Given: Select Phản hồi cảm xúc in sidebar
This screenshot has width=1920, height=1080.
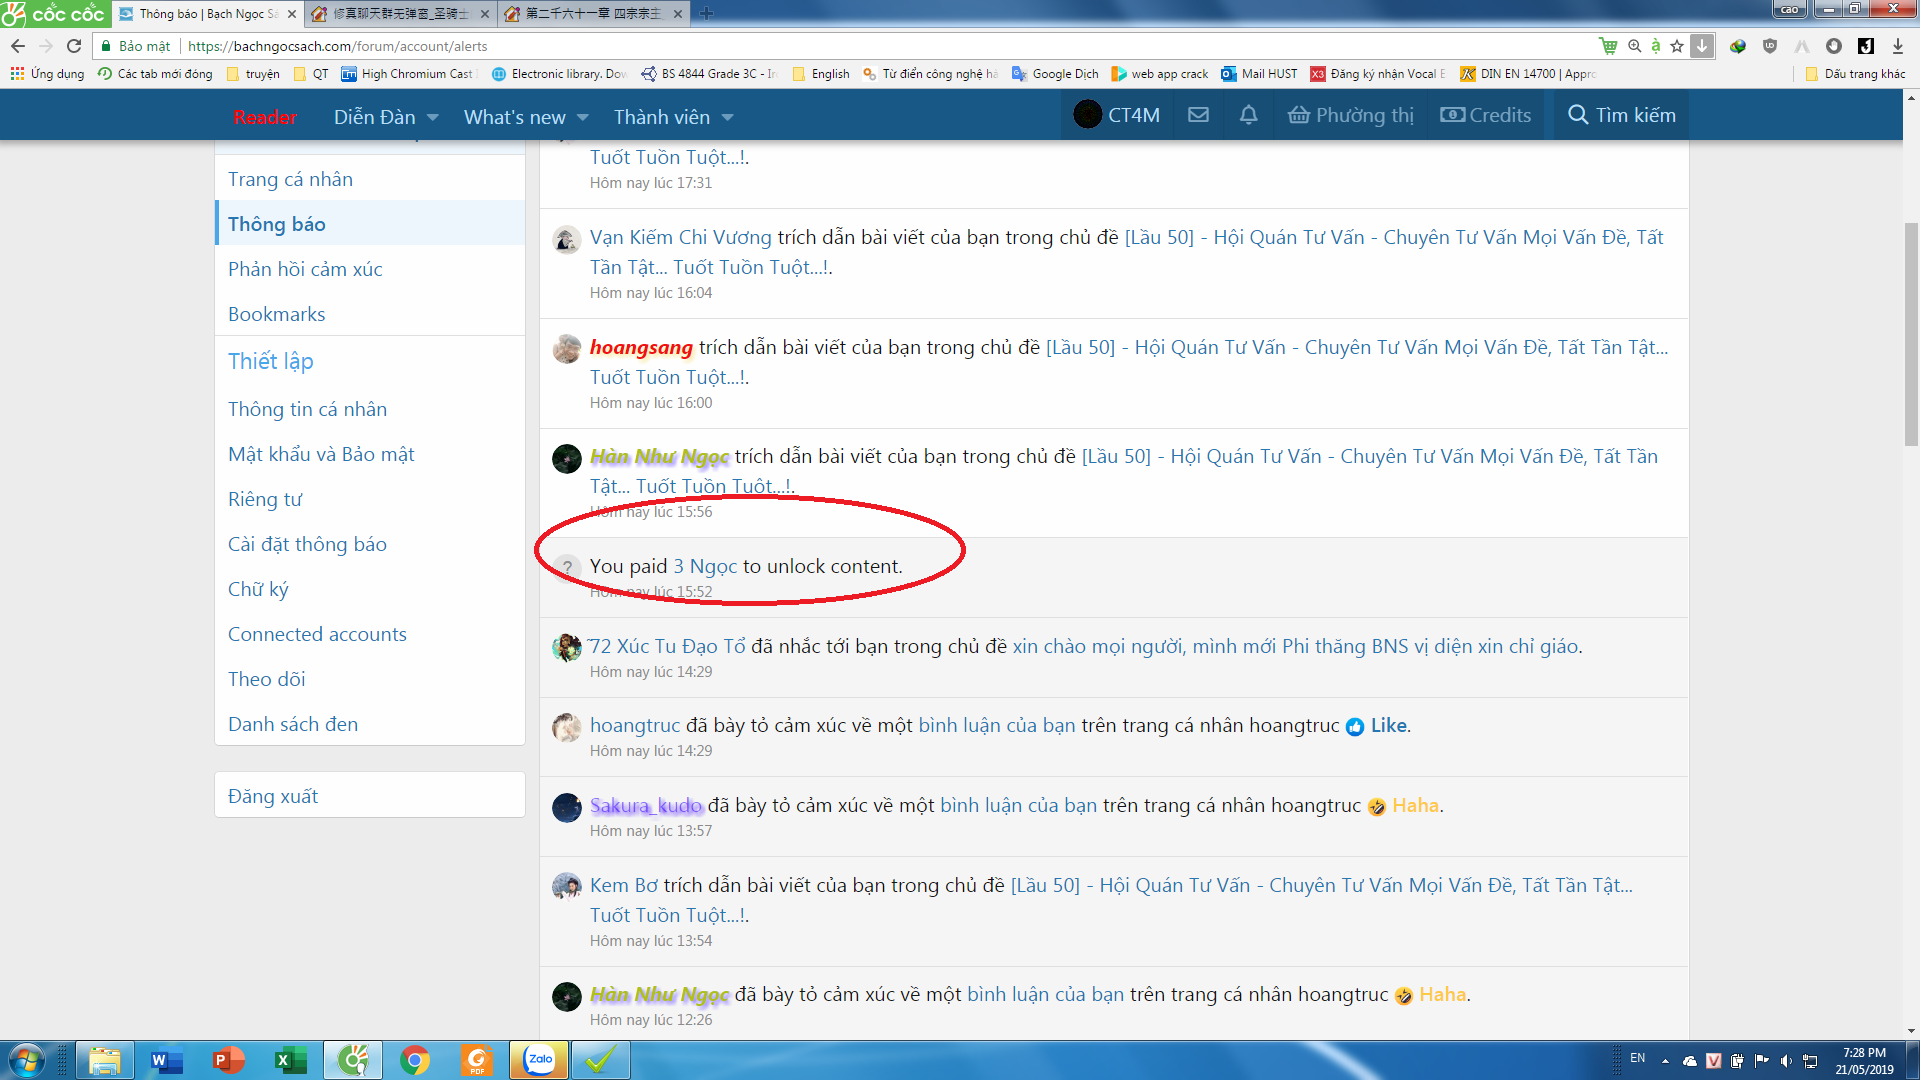Looking at the screenshot, I should coord(305,269).
